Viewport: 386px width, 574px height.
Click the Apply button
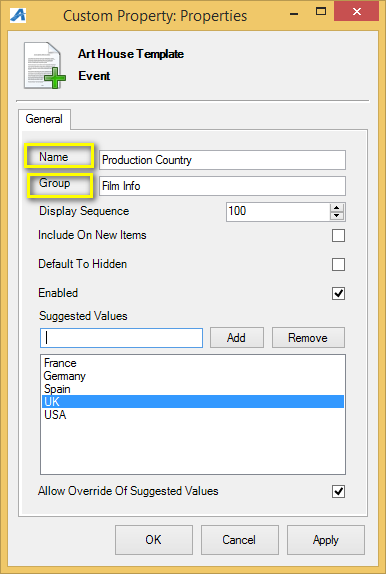(326, 540)
